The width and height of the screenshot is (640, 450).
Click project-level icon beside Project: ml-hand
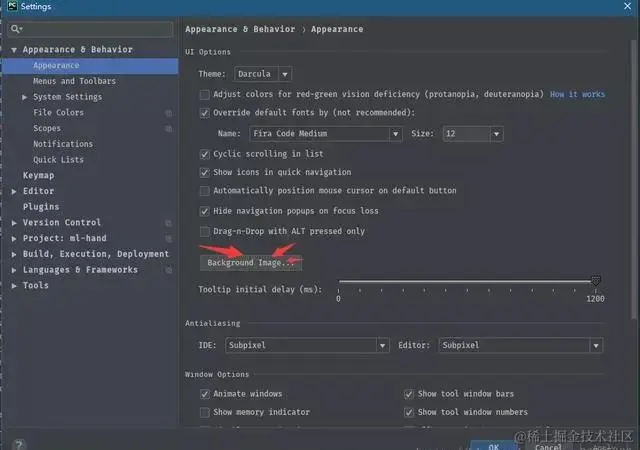(169, 238)
